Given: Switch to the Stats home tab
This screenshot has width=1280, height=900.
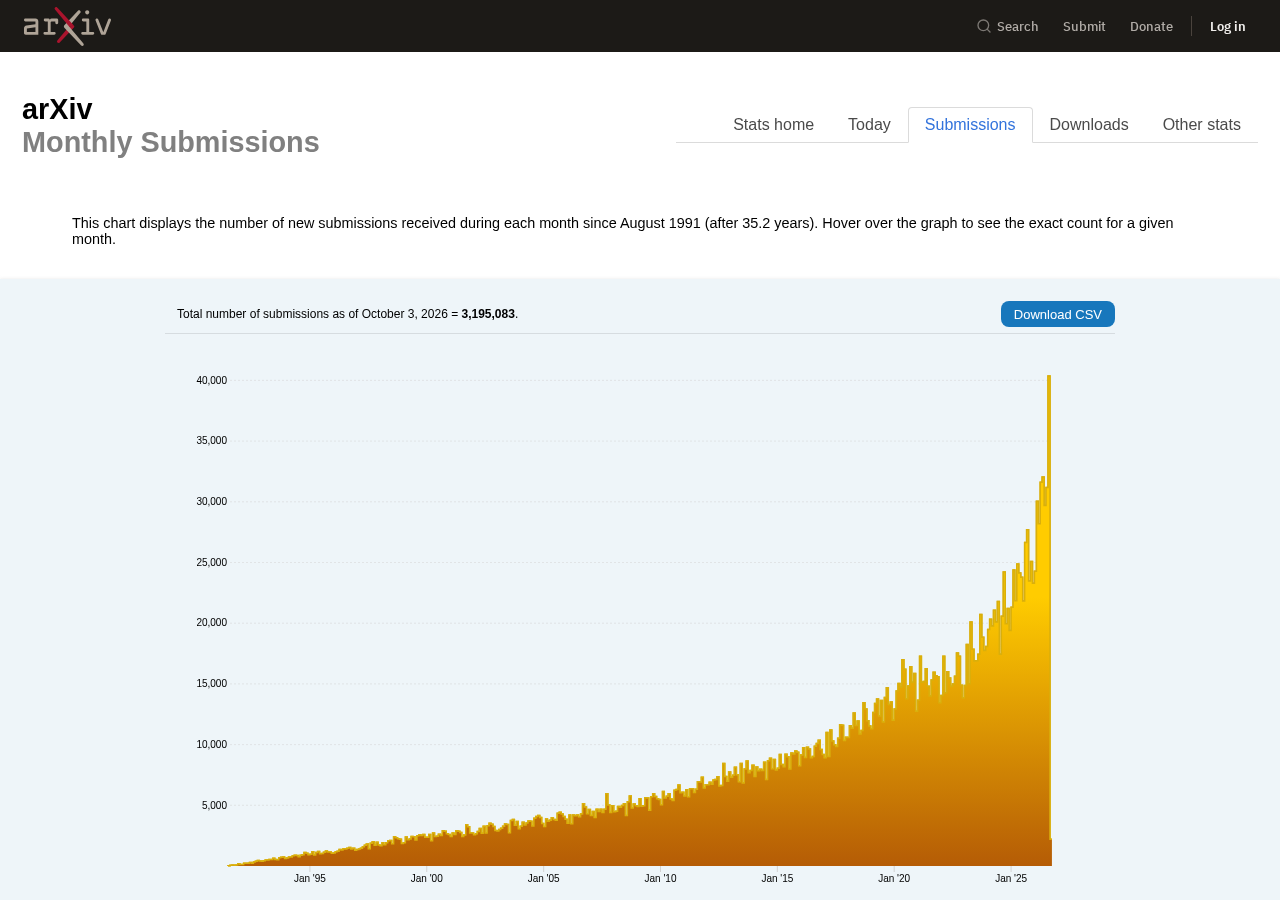Looking at the screenshot, I should tap(773, 125).
